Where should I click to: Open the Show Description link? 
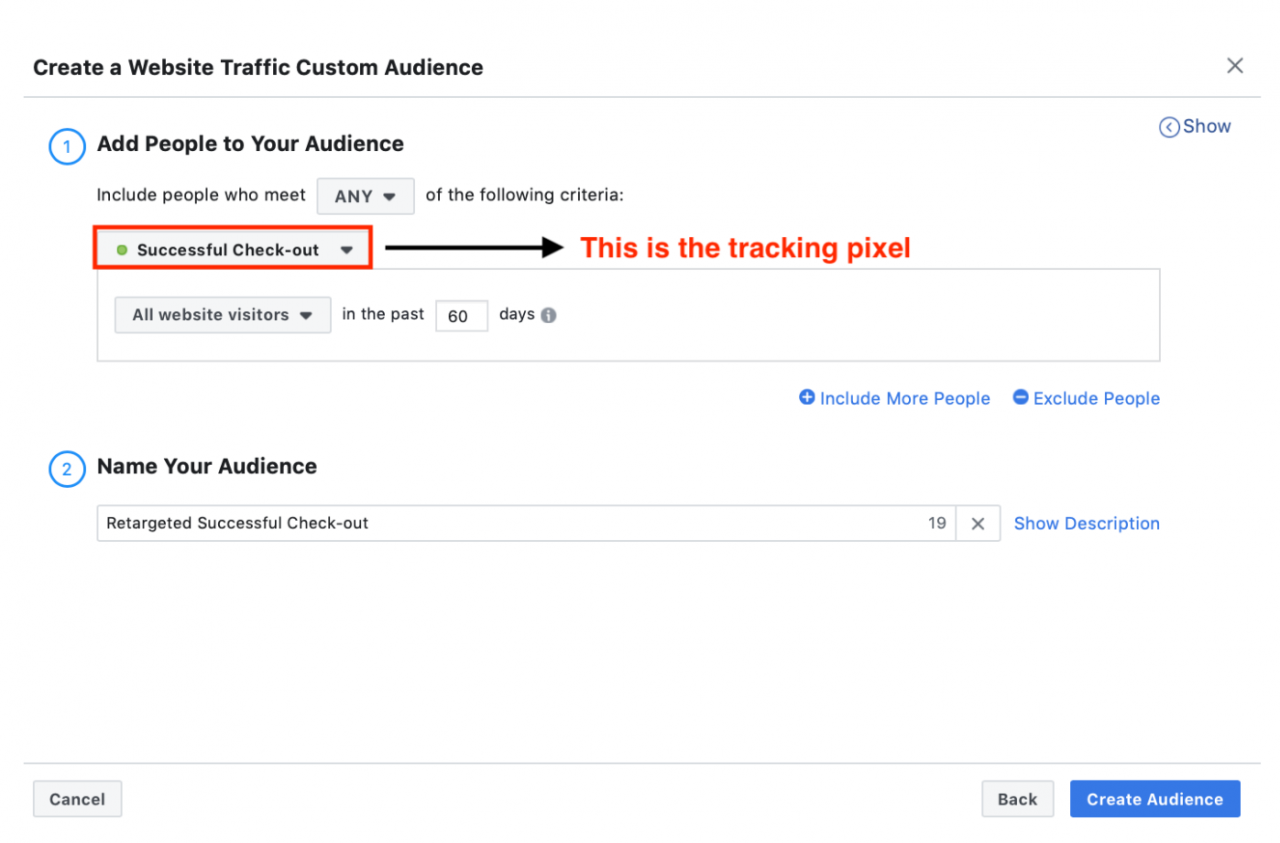[1087, 523]
